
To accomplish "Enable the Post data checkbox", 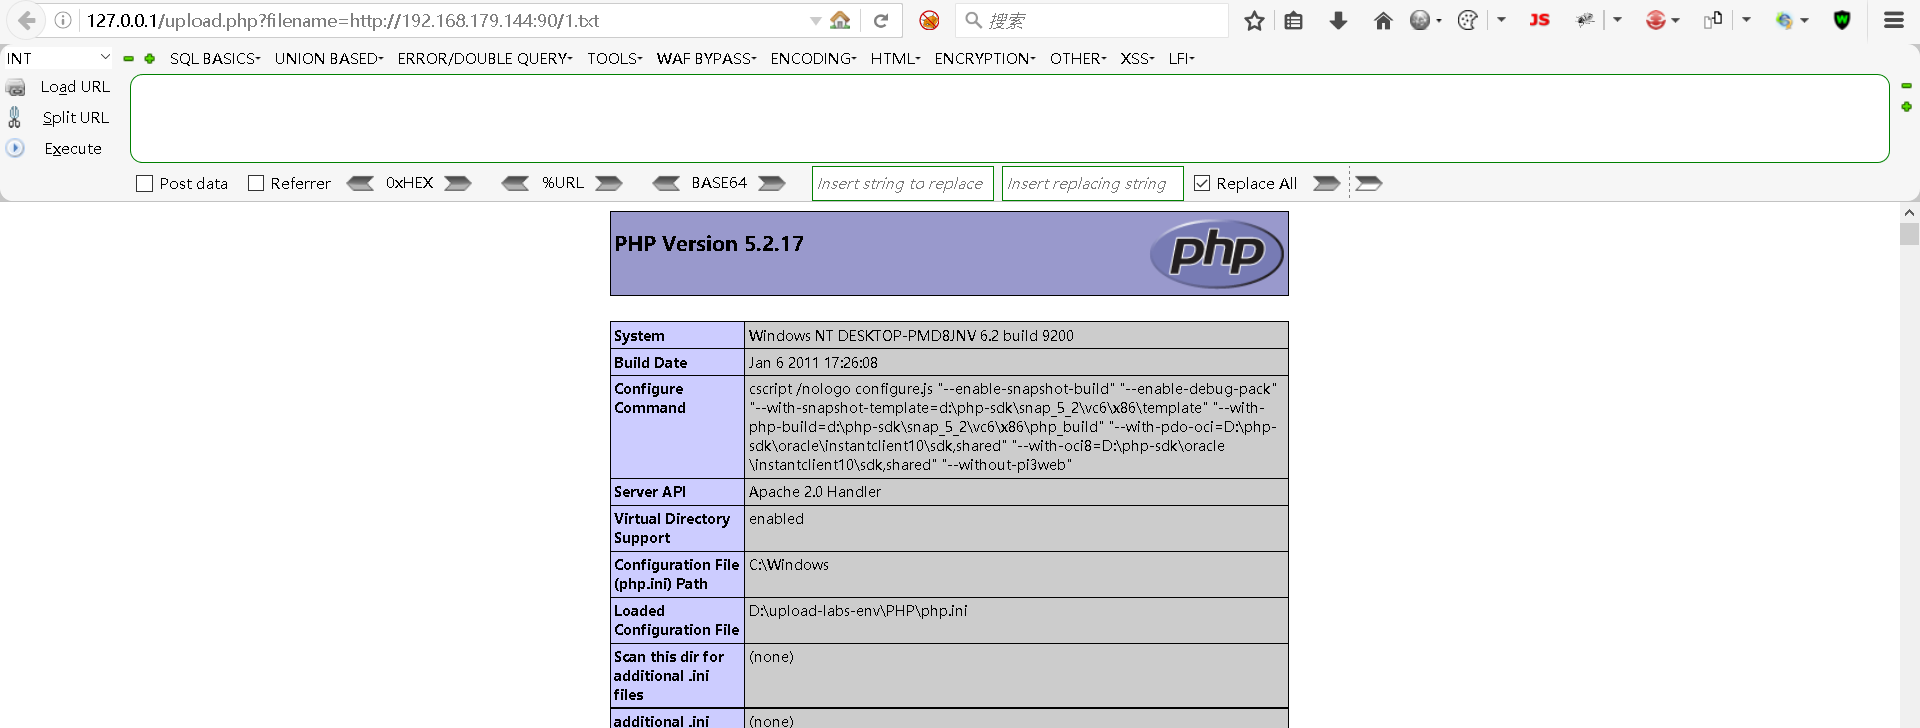I will tap(144, 183).
